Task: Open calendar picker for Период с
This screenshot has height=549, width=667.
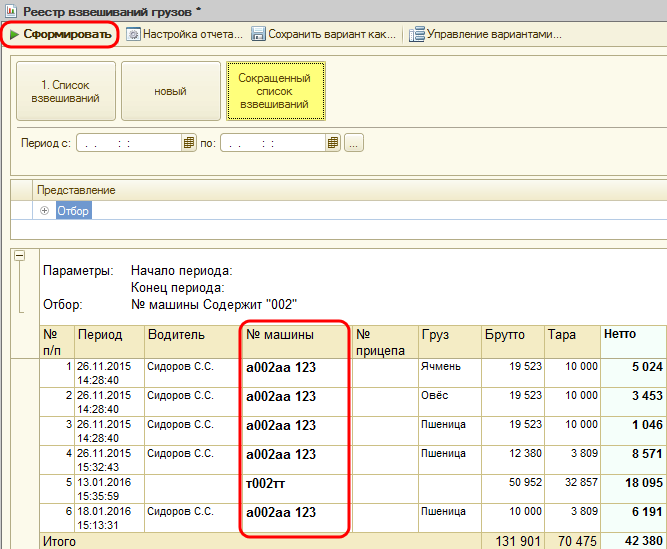Action: coord(188,143)
